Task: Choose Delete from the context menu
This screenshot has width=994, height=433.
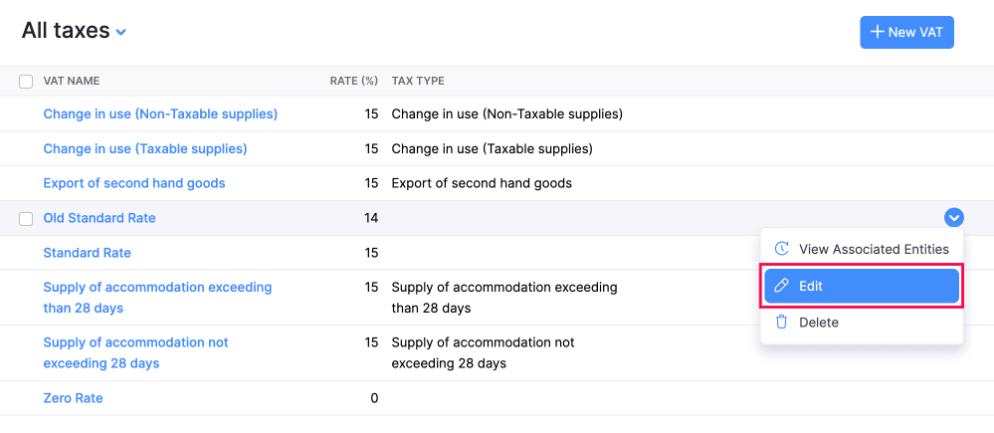Action: 818,322
